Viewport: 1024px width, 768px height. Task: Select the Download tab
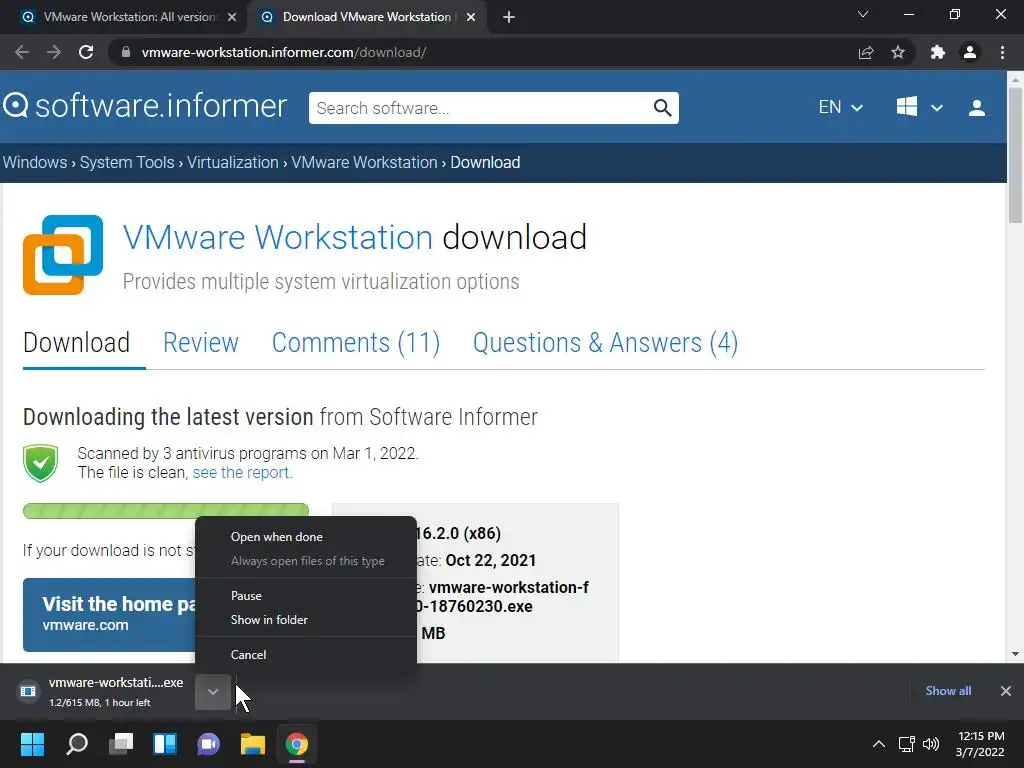[76, 343]
